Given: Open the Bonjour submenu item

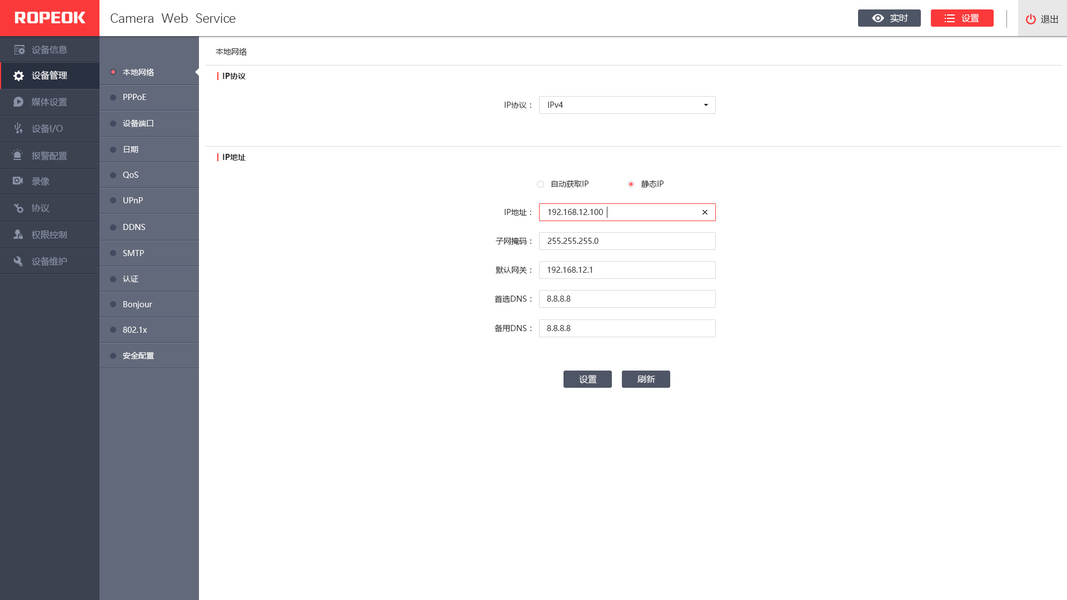Looking at the screenshot, I should [149, 304].
